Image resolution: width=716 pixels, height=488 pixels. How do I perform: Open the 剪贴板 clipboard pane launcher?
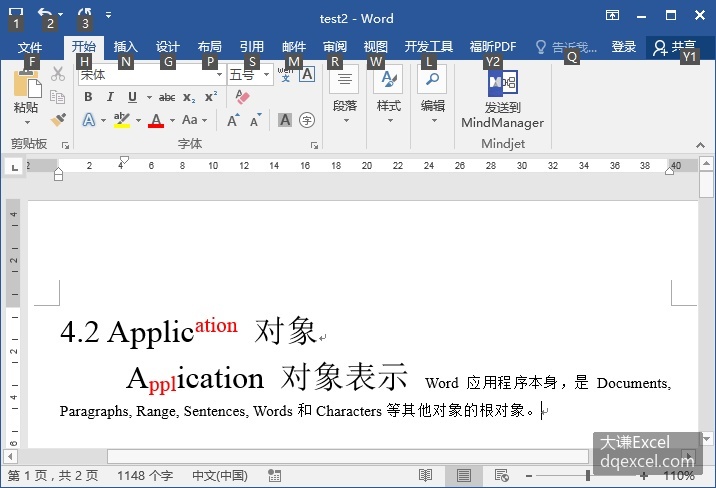tap(66, 146)
